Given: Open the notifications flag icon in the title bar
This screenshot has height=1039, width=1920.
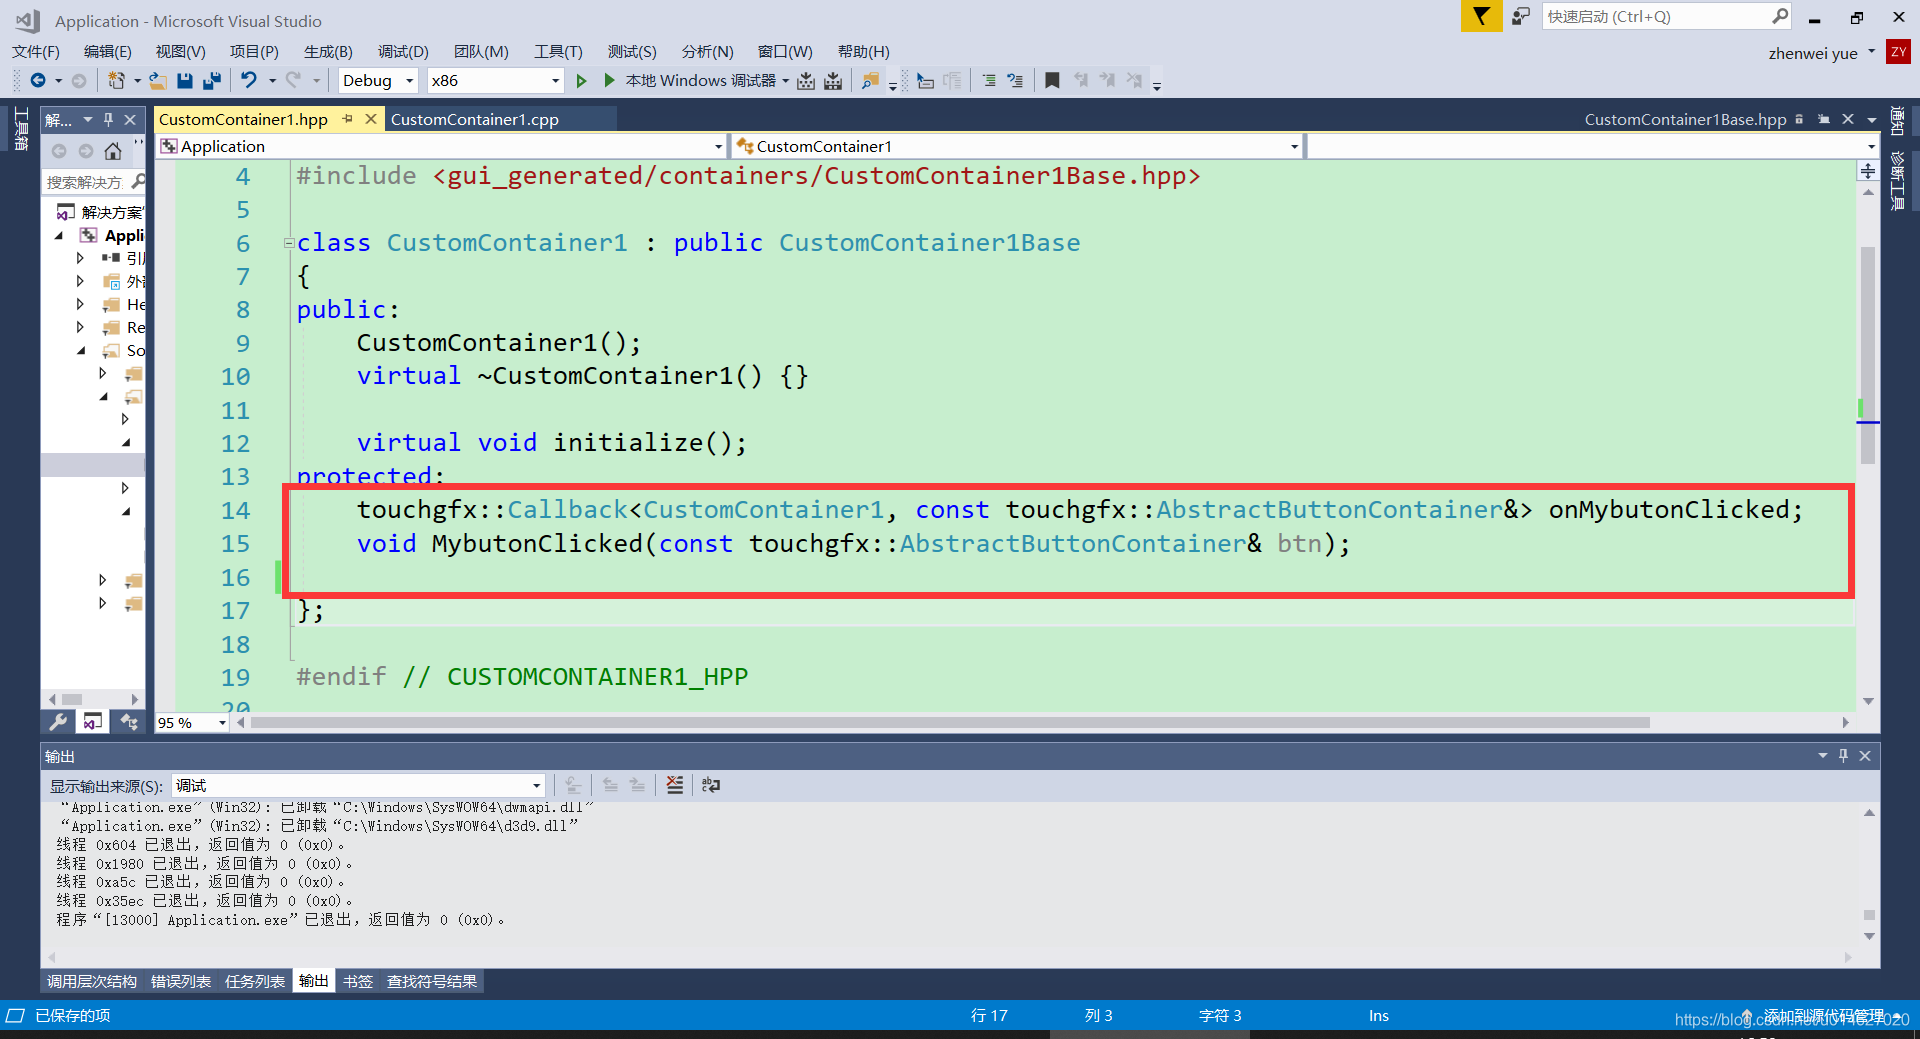Looking at the screenshot, I should click(x=1481, y=16).
